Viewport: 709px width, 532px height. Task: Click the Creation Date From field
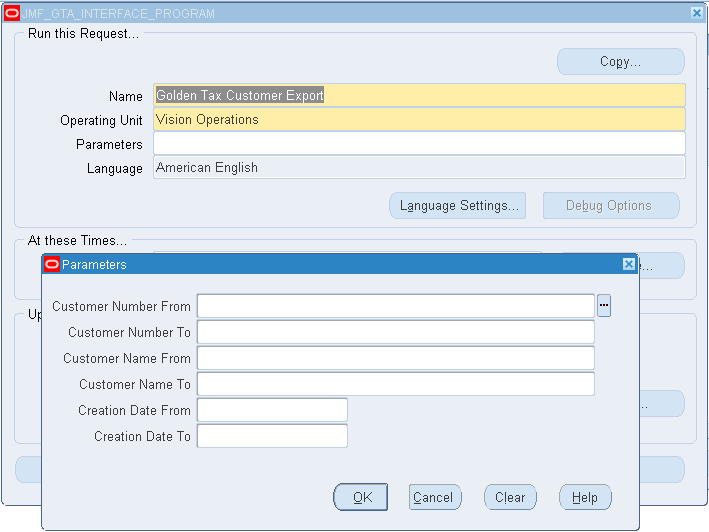(272, 410)
